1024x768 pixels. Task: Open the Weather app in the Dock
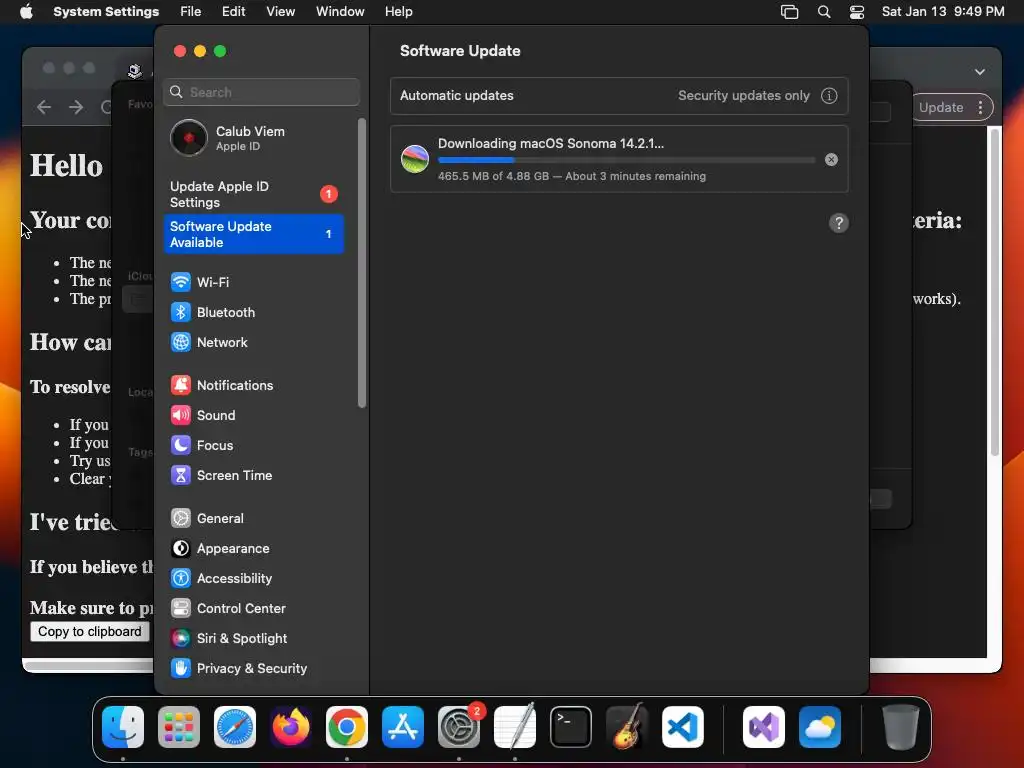pos(820,727)
